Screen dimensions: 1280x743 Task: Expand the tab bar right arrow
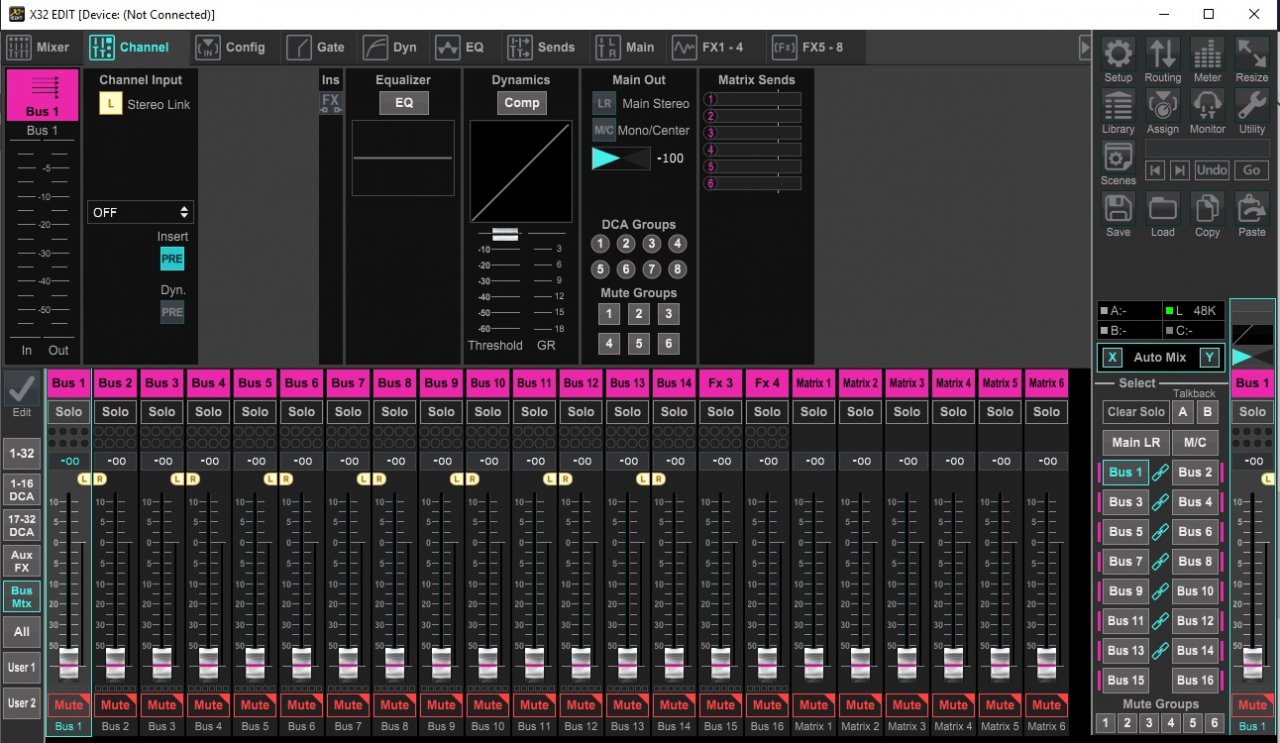pyautogui.click(x=1085, y=47)
